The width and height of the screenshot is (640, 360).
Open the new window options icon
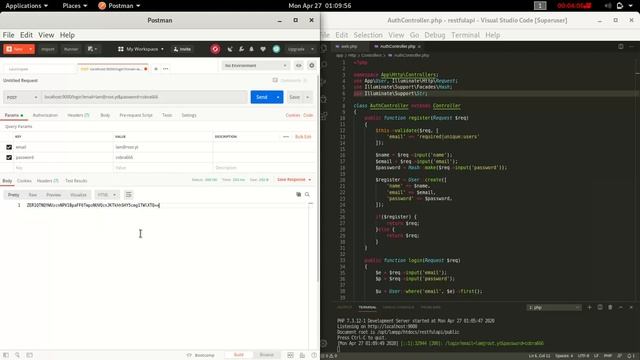[92, 49]
